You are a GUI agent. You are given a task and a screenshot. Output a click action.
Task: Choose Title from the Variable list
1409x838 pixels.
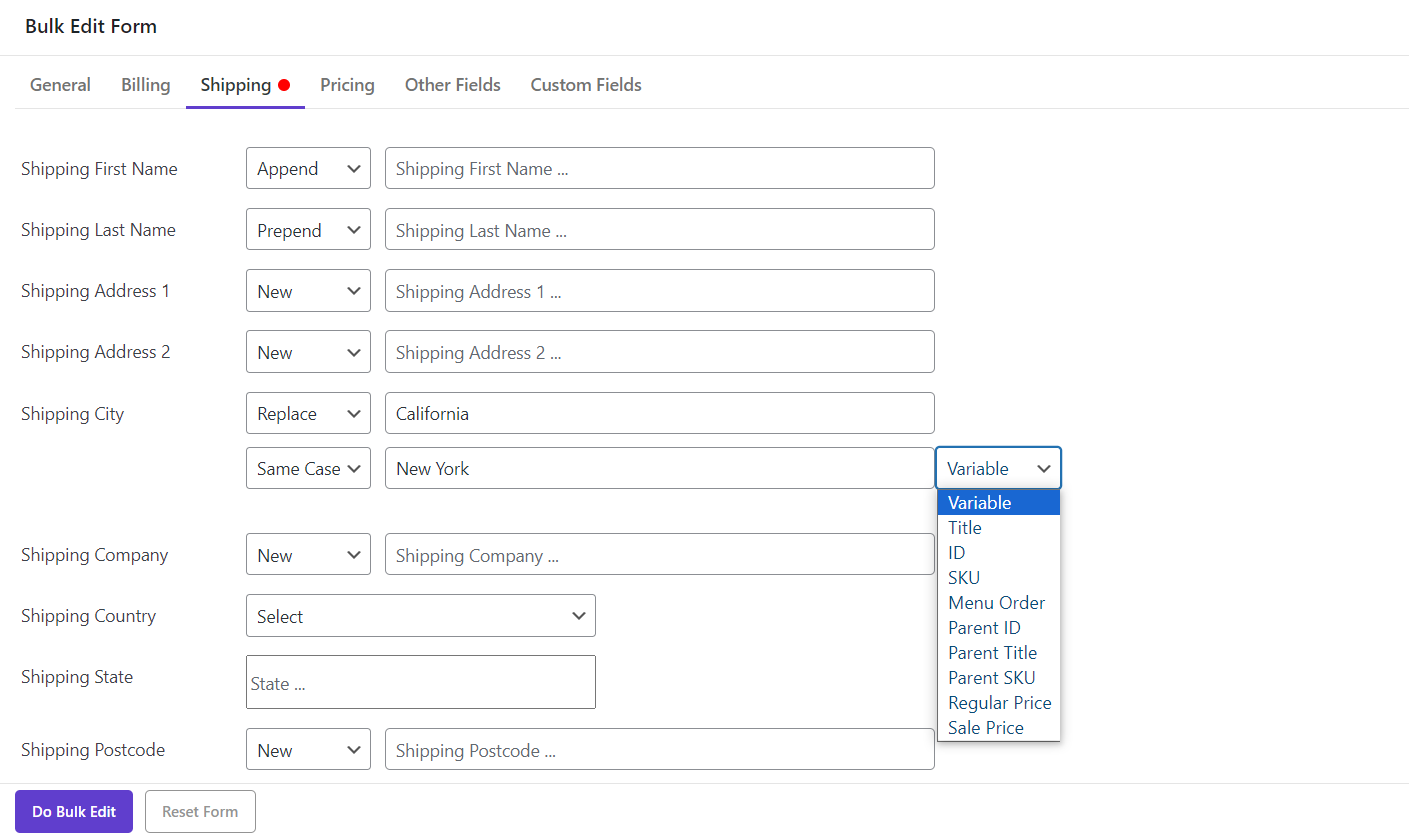[965, 528]
